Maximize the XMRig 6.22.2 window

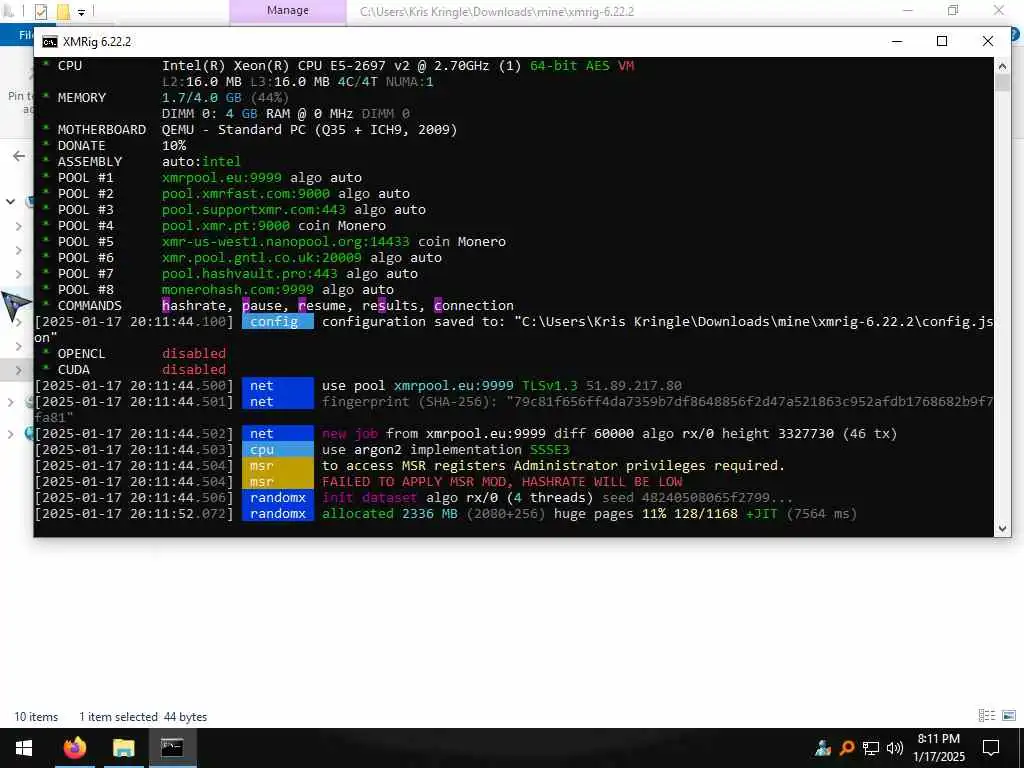coord(942,41)
